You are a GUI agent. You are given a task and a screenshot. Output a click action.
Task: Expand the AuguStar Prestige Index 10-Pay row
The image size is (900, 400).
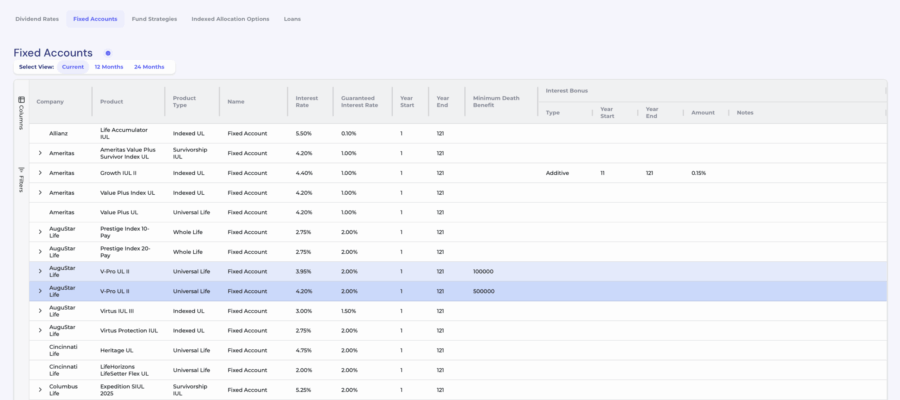(x=40, y=232)
